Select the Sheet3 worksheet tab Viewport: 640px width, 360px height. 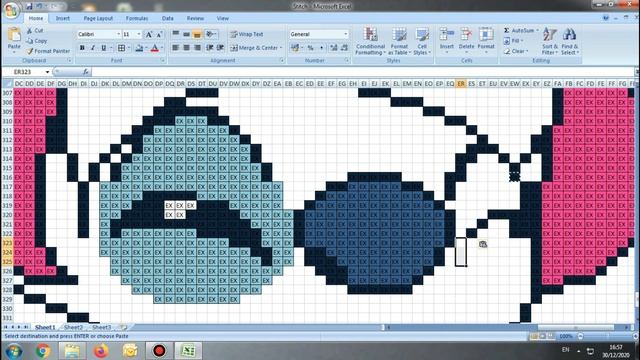point(101,327)
